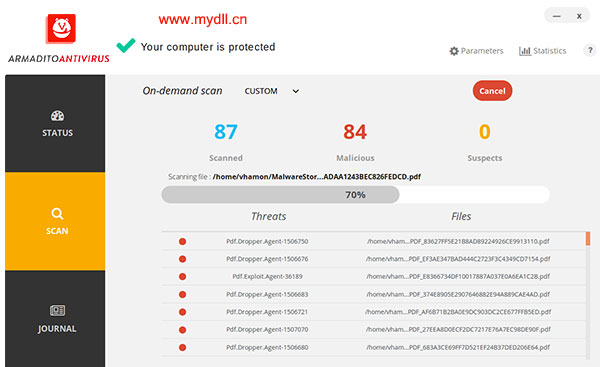
Task: Click red dot for Pdf.Dropper.Agent-1506680
Action: click(x=183, y=347)
